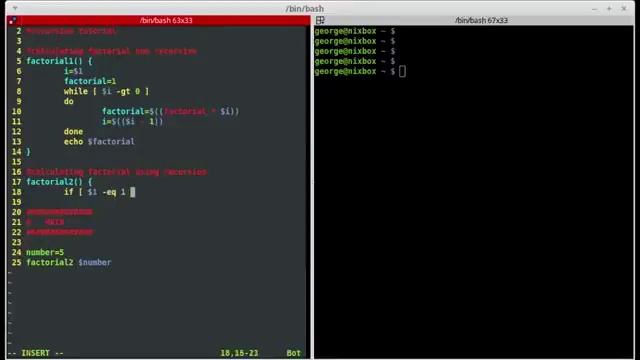Close the /bin/bash window
The height and width of the screenshot is (360, 640).
point(624,9)
